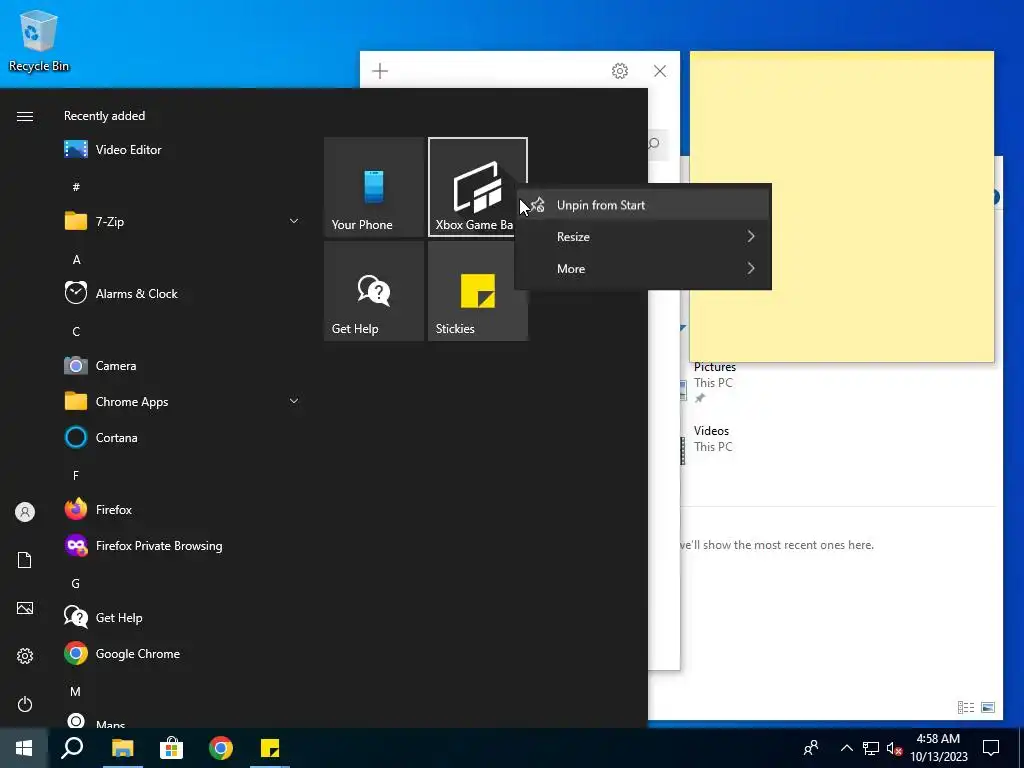Screen dimensions: 1024x768
Task: Open Documents from the Start sidebar
Action: [25, 560]
